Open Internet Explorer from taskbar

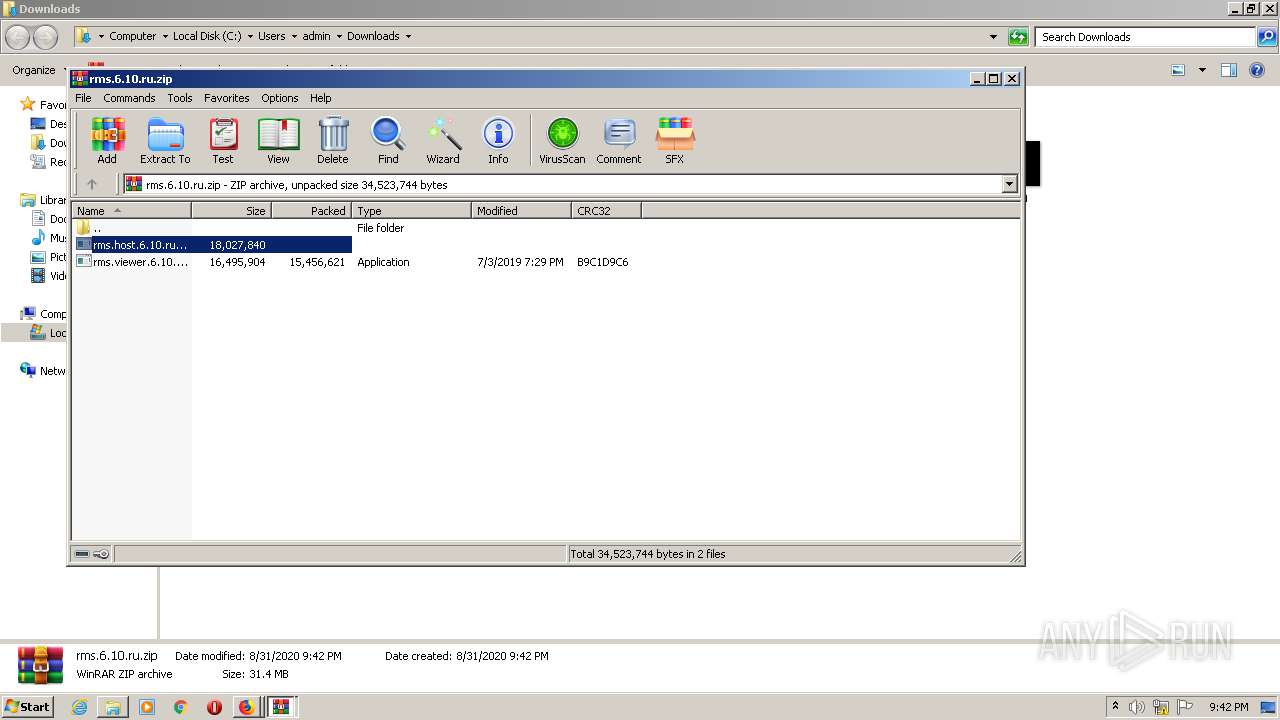point(80,707)
